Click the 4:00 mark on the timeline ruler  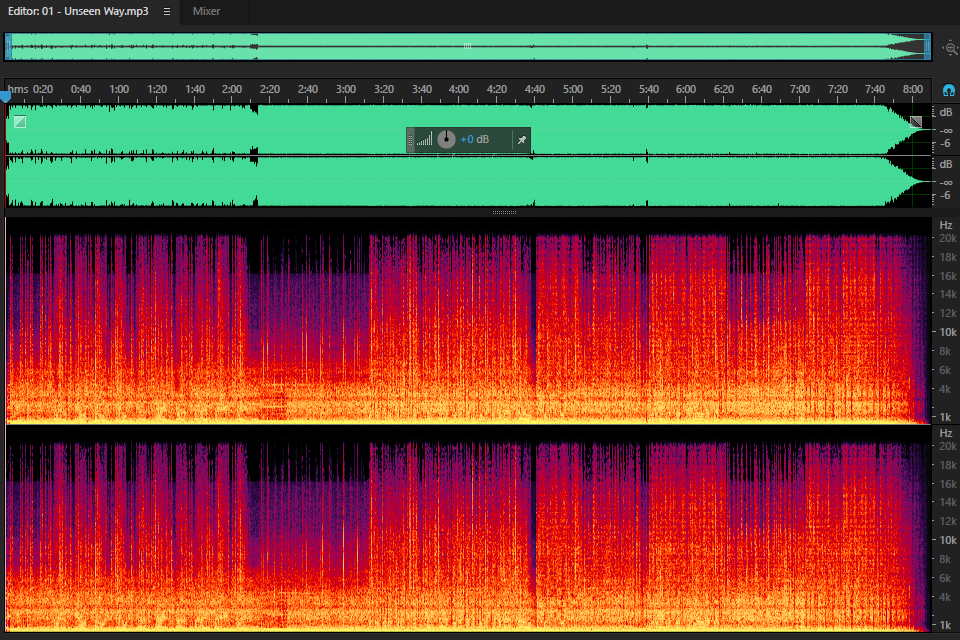coord(459,89)
